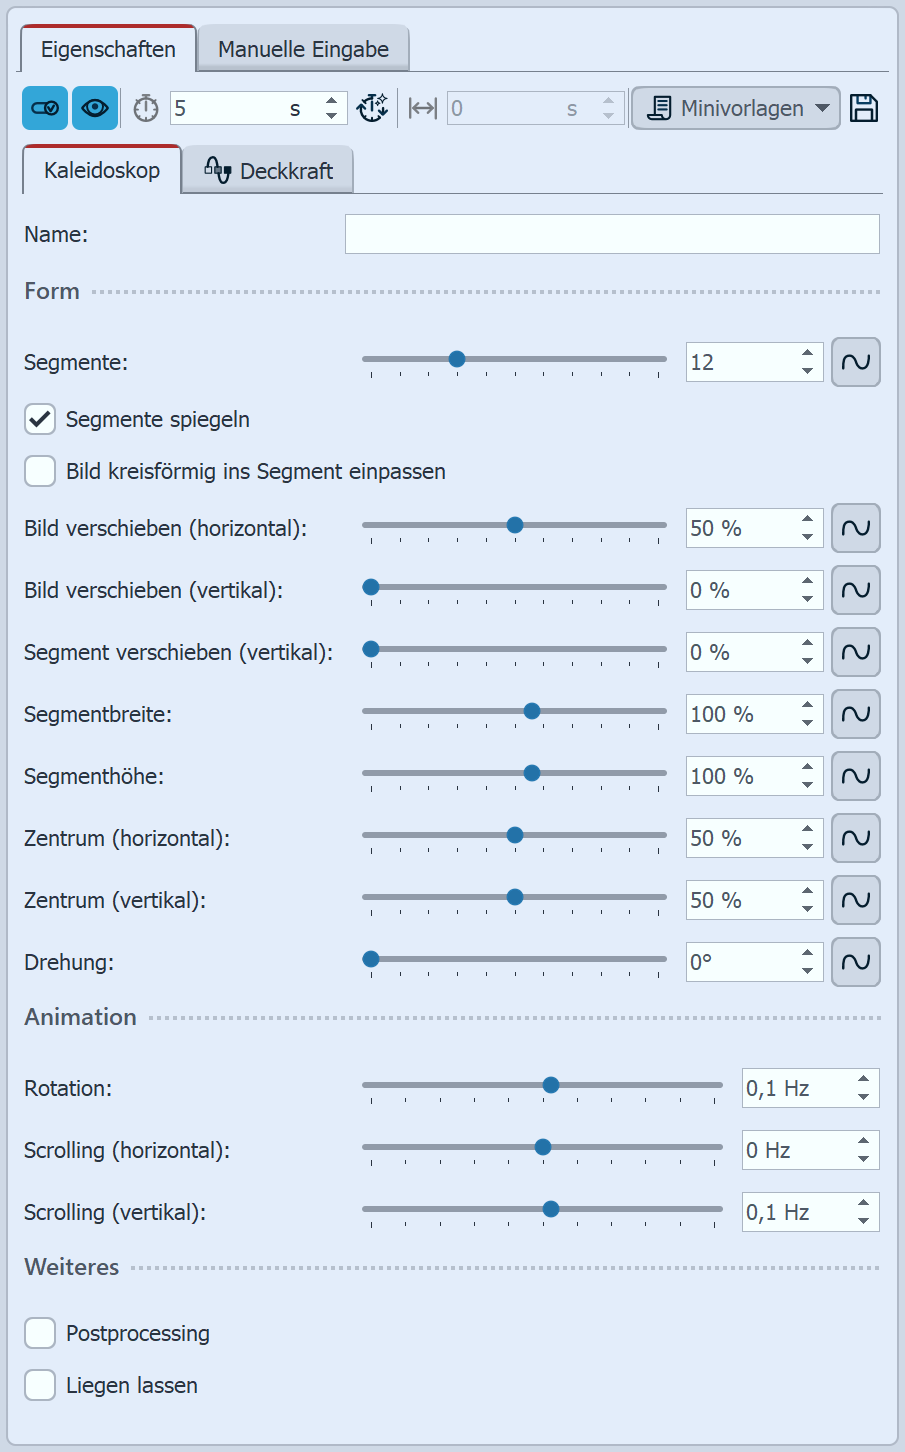The height and width of the screenshot is (1452, 905).
Task: Decrease Rotation Hz with down arrow
Action: click(x=863, y=1097)
